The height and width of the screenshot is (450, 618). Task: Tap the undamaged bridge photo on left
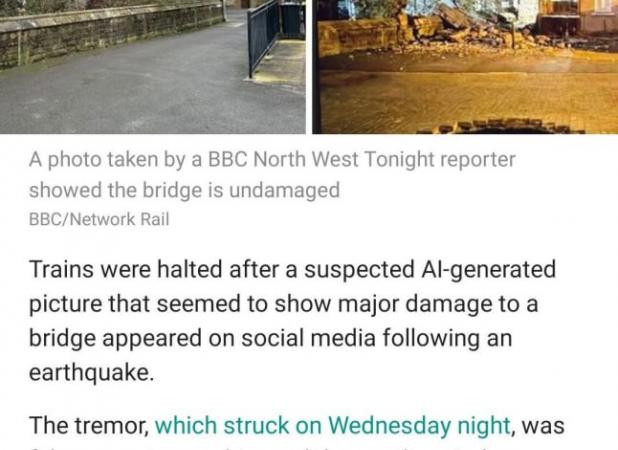(153, 67)
